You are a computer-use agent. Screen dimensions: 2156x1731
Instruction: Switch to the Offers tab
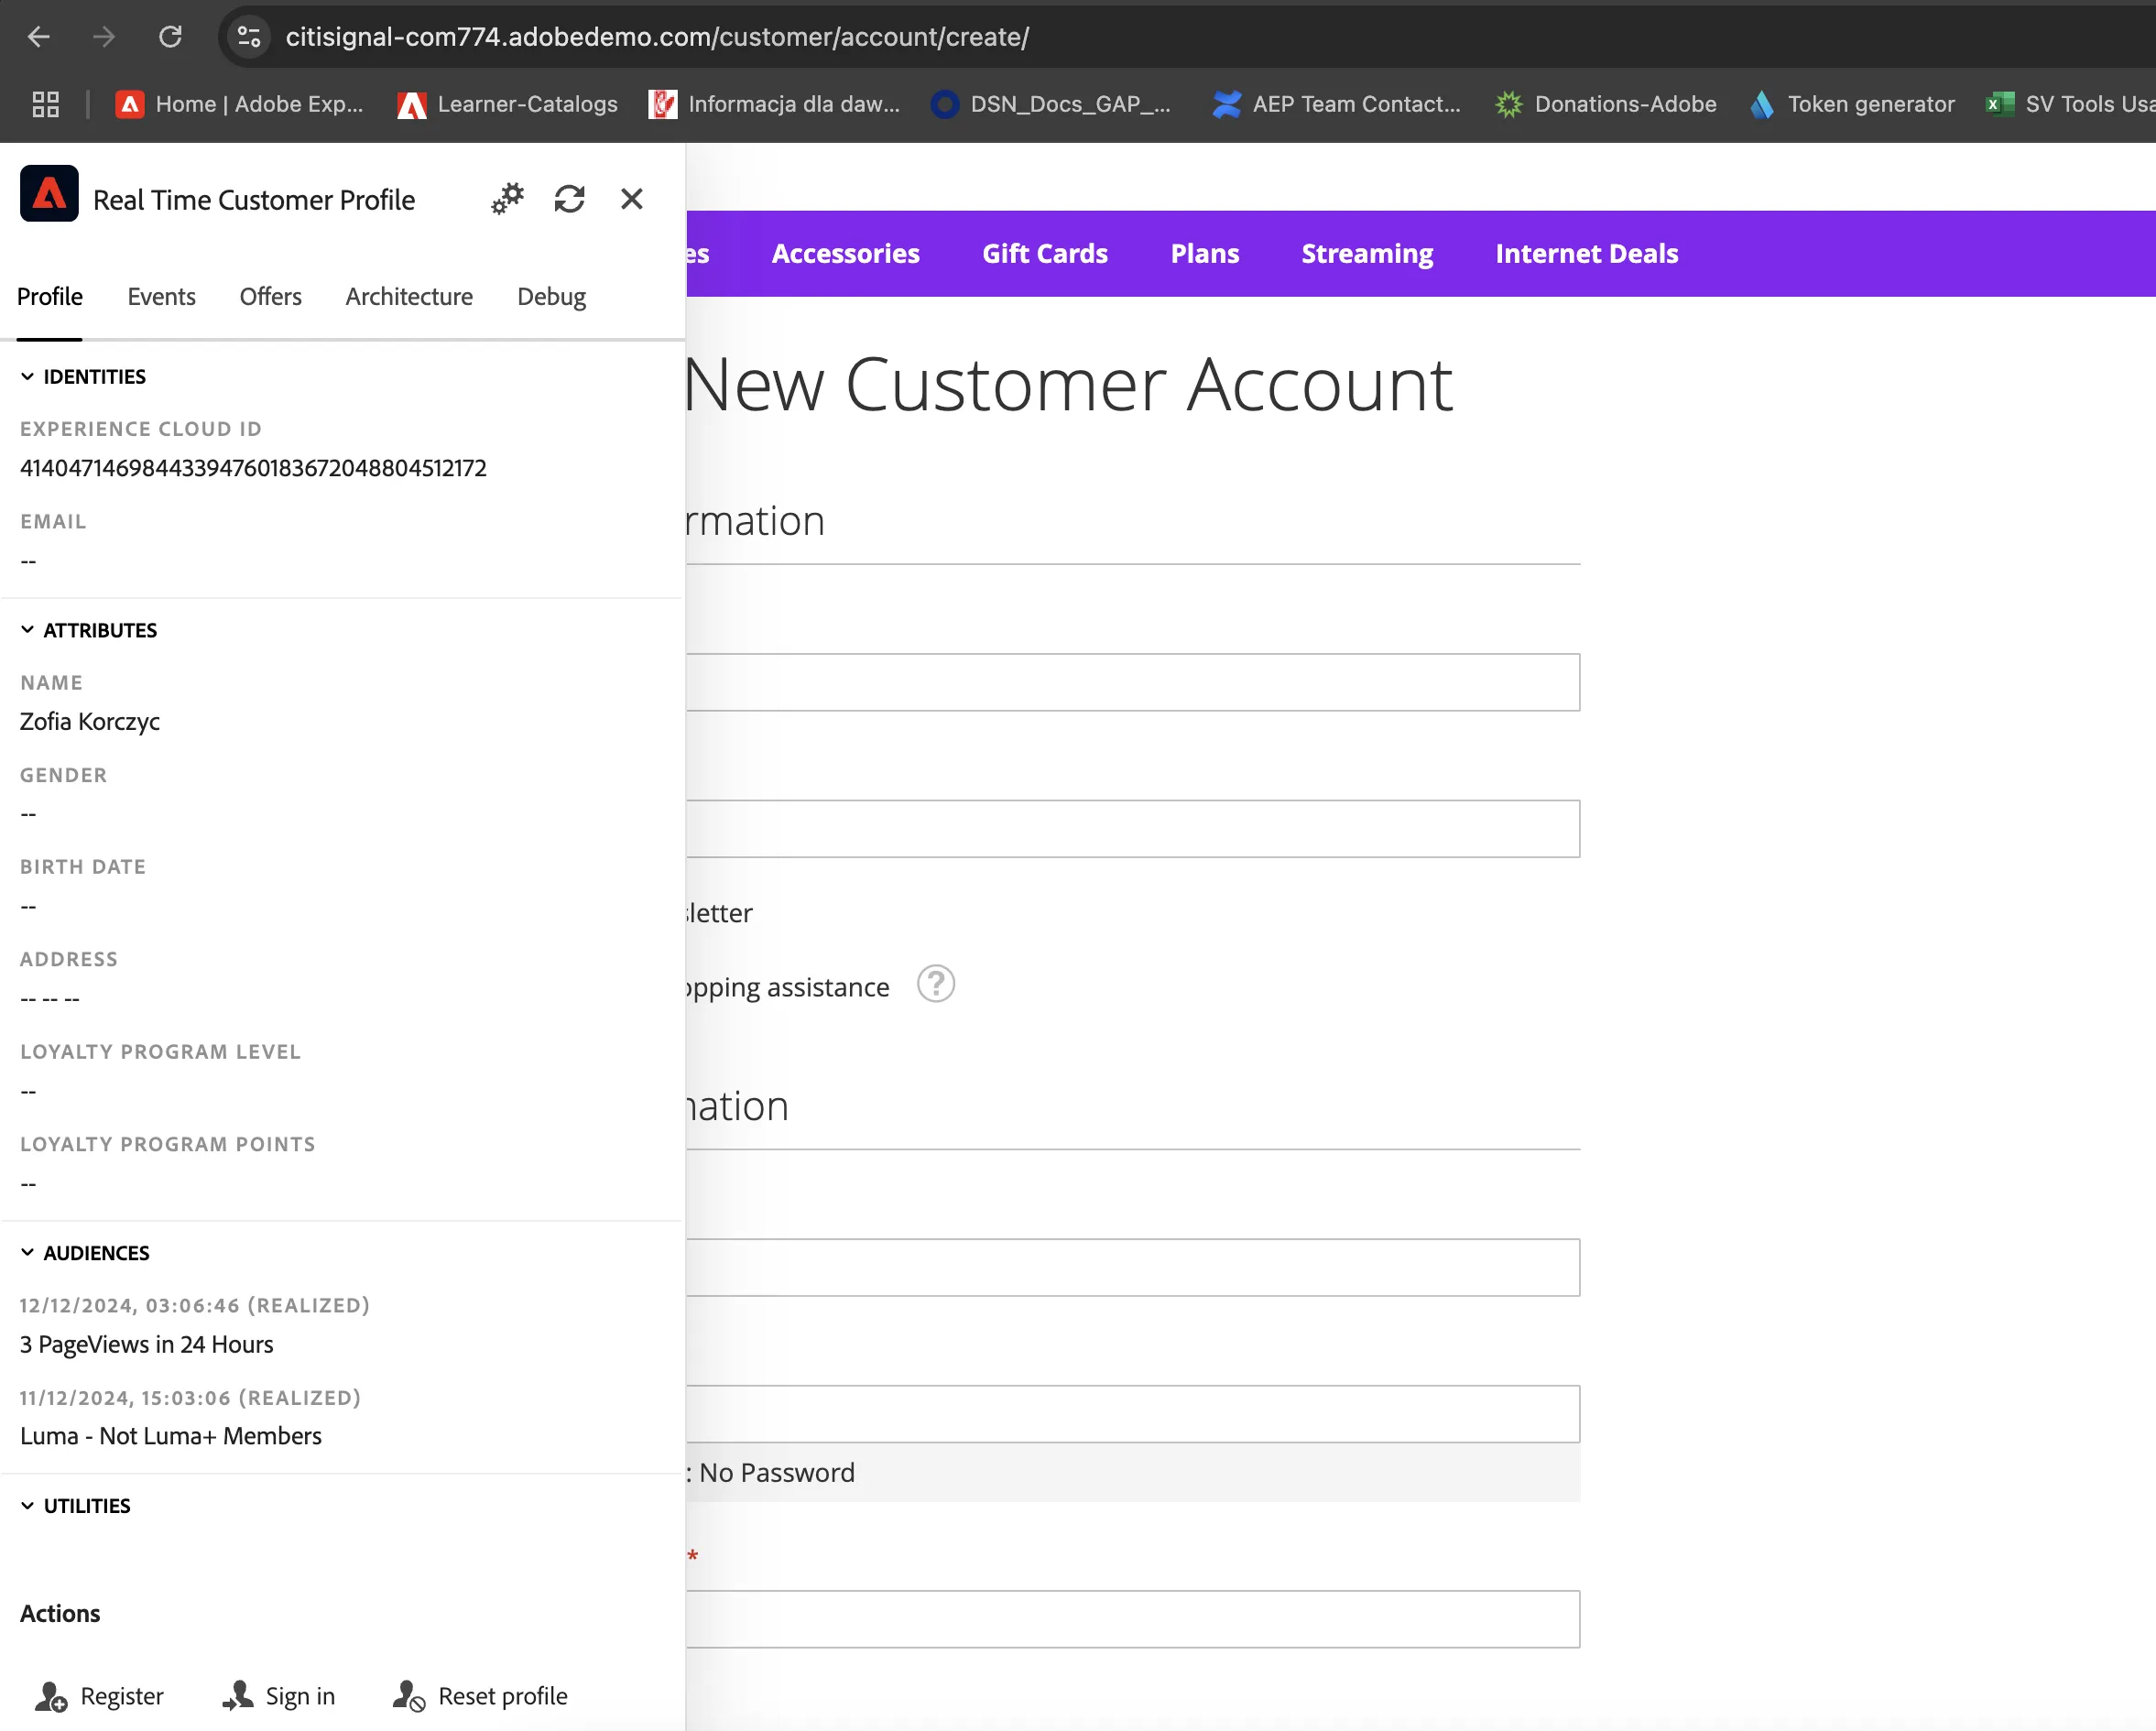click(x=270, y=297)
